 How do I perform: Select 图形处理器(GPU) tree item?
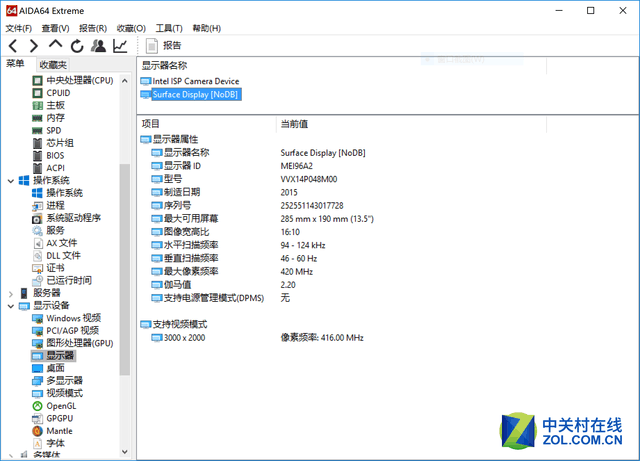73,343
